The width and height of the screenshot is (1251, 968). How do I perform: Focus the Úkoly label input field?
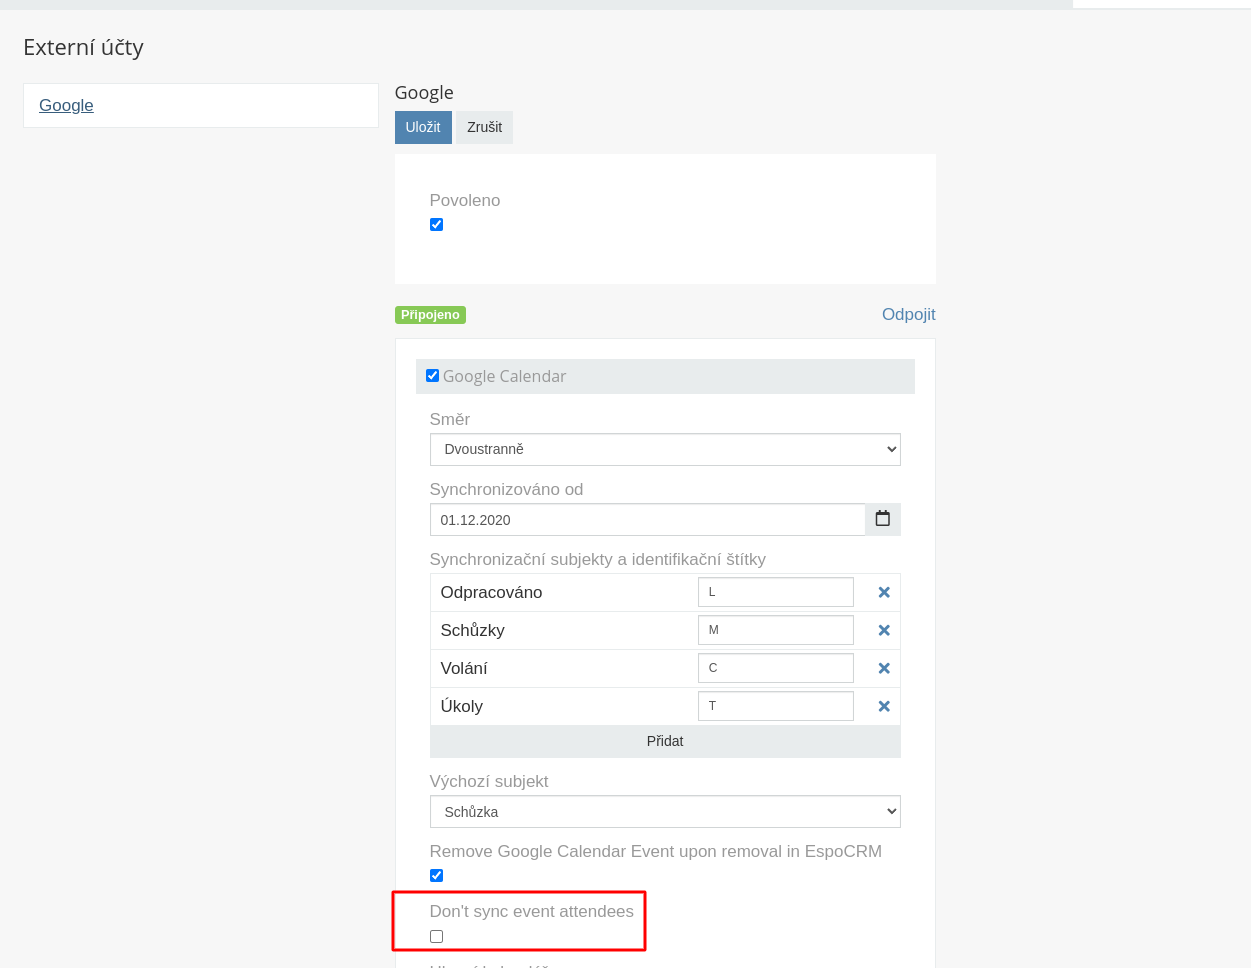tap(775, 706)
